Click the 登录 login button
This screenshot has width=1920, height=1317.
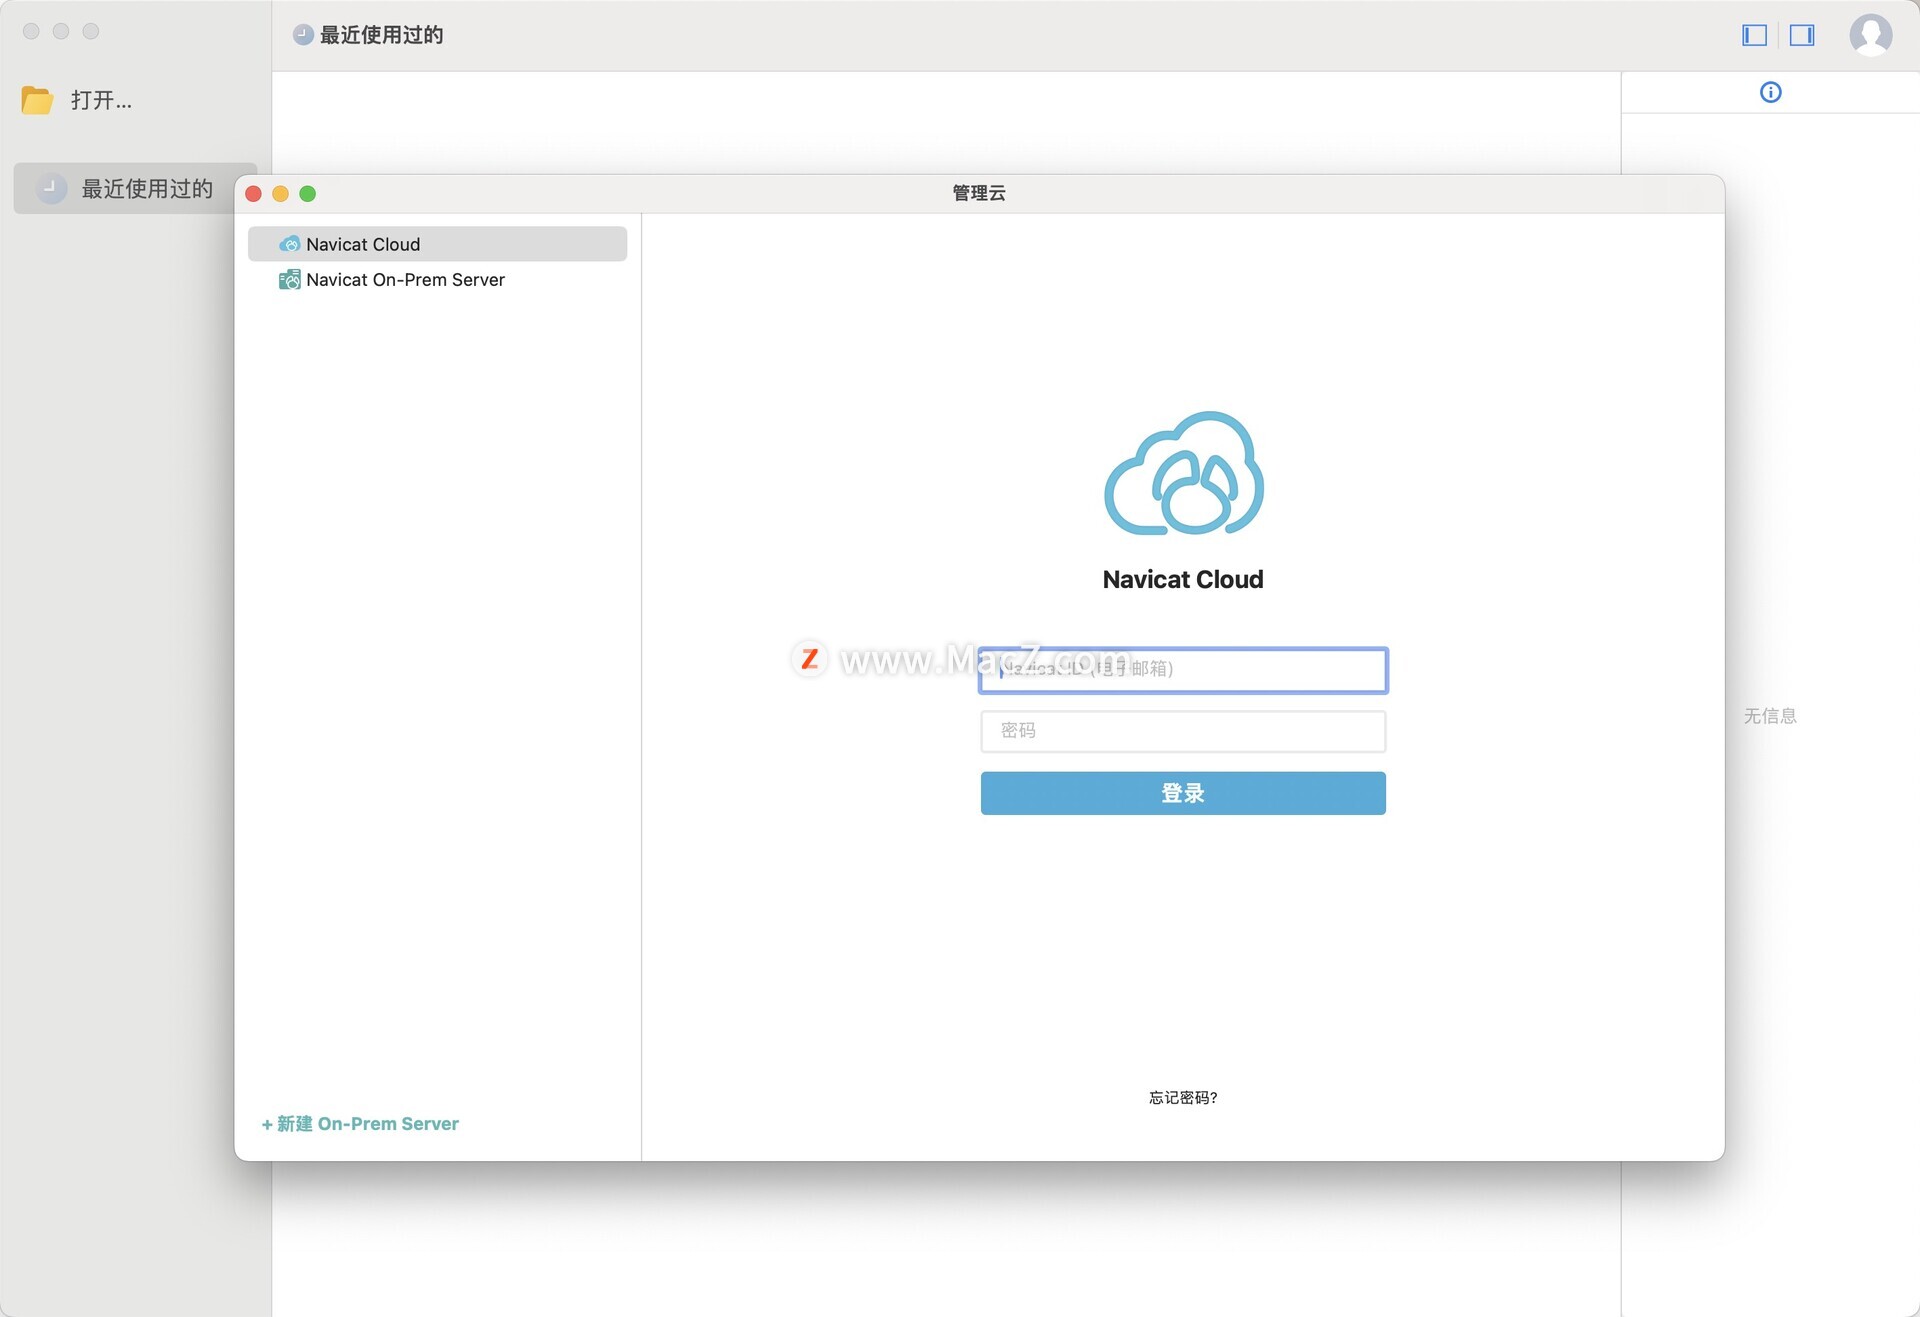coord(1183,793)
